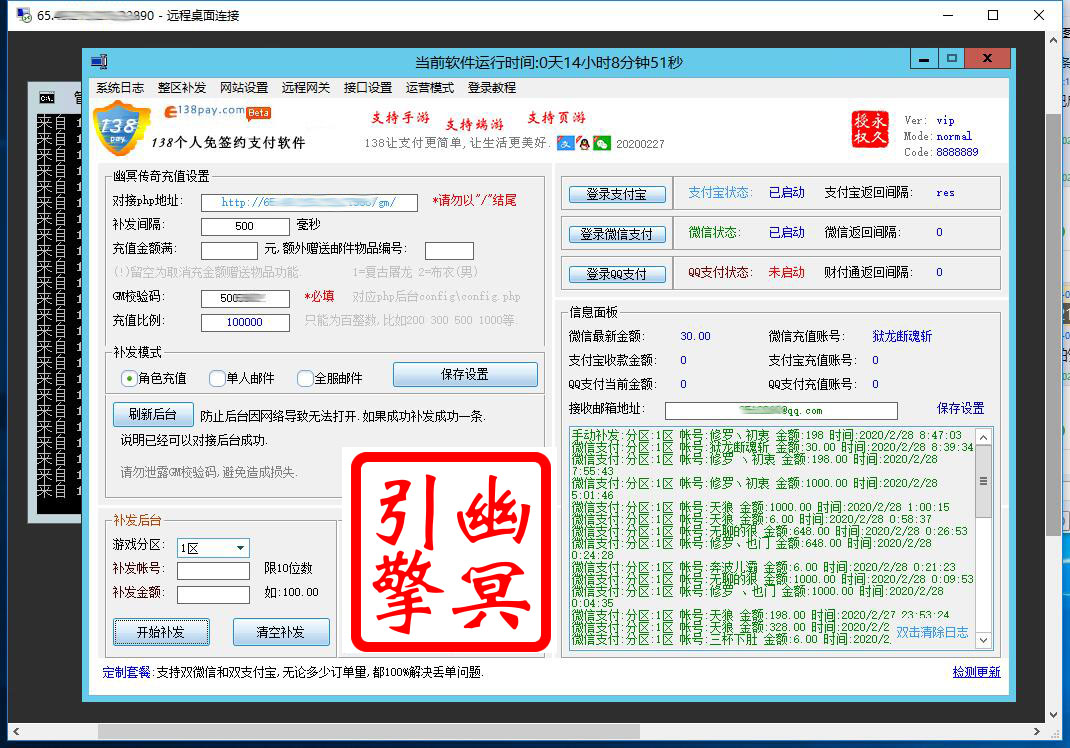Click the app window icon in title bar
1070x748 pixels.
99,62
